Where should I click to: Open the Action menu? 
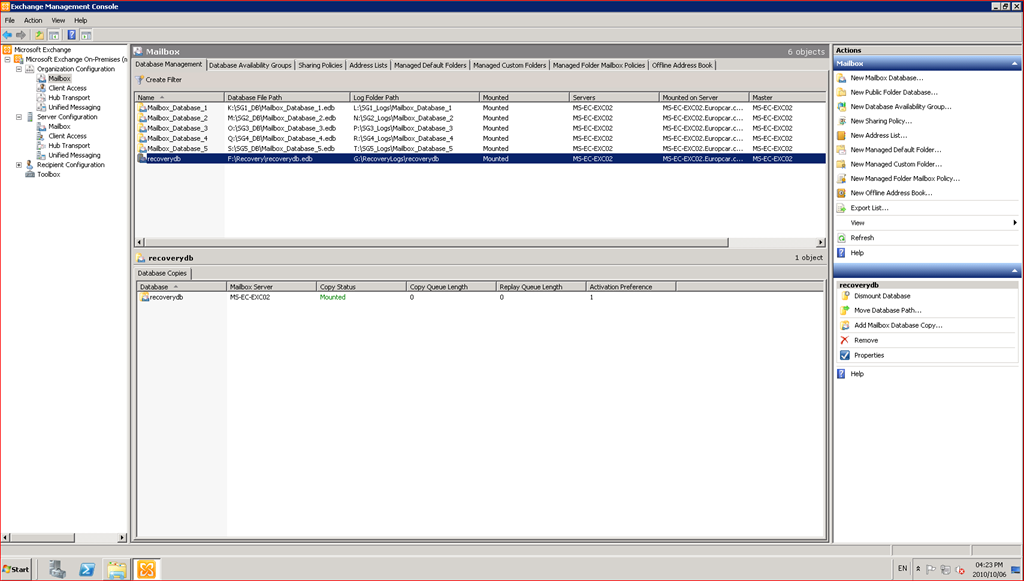click(x=33, y=20)
